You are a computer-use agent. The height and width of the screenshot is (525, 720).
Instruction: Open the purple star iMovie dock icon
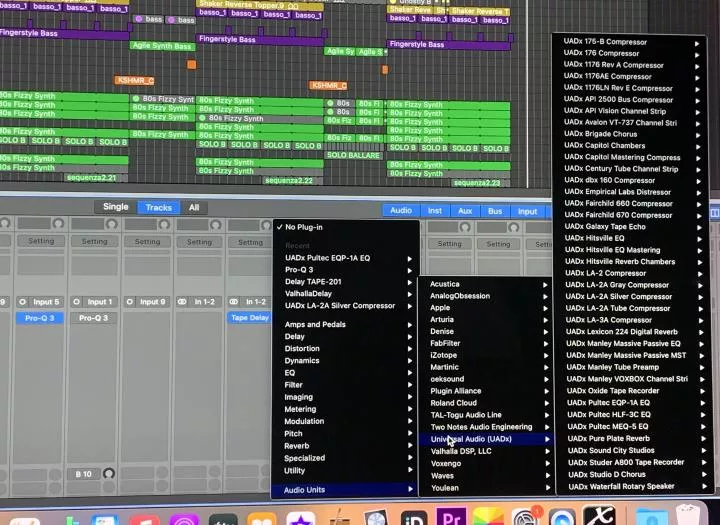point(301,519)
